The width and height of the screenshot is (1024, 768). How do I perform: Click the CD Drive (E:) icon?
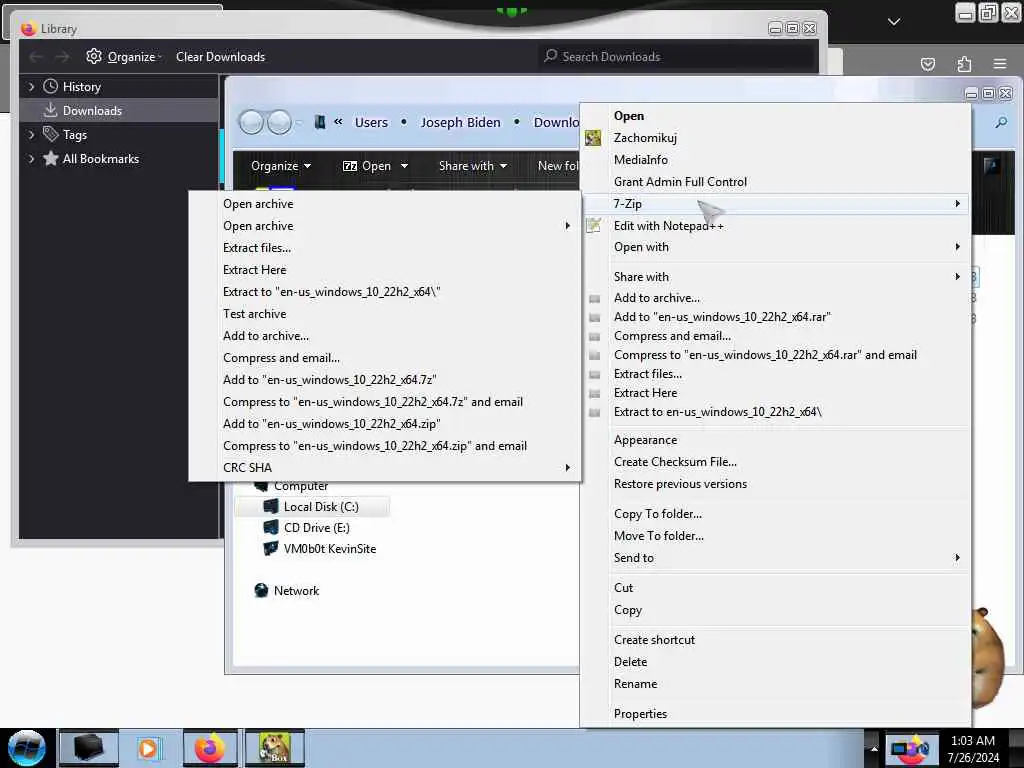[x=270, y=527]
